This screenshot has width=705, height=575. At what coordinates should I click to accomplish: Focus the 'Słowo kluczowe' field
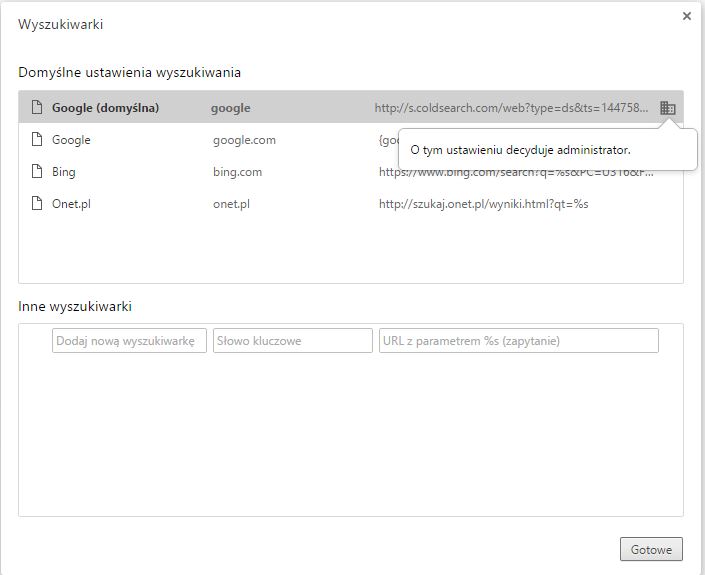(x=293, y=340)
